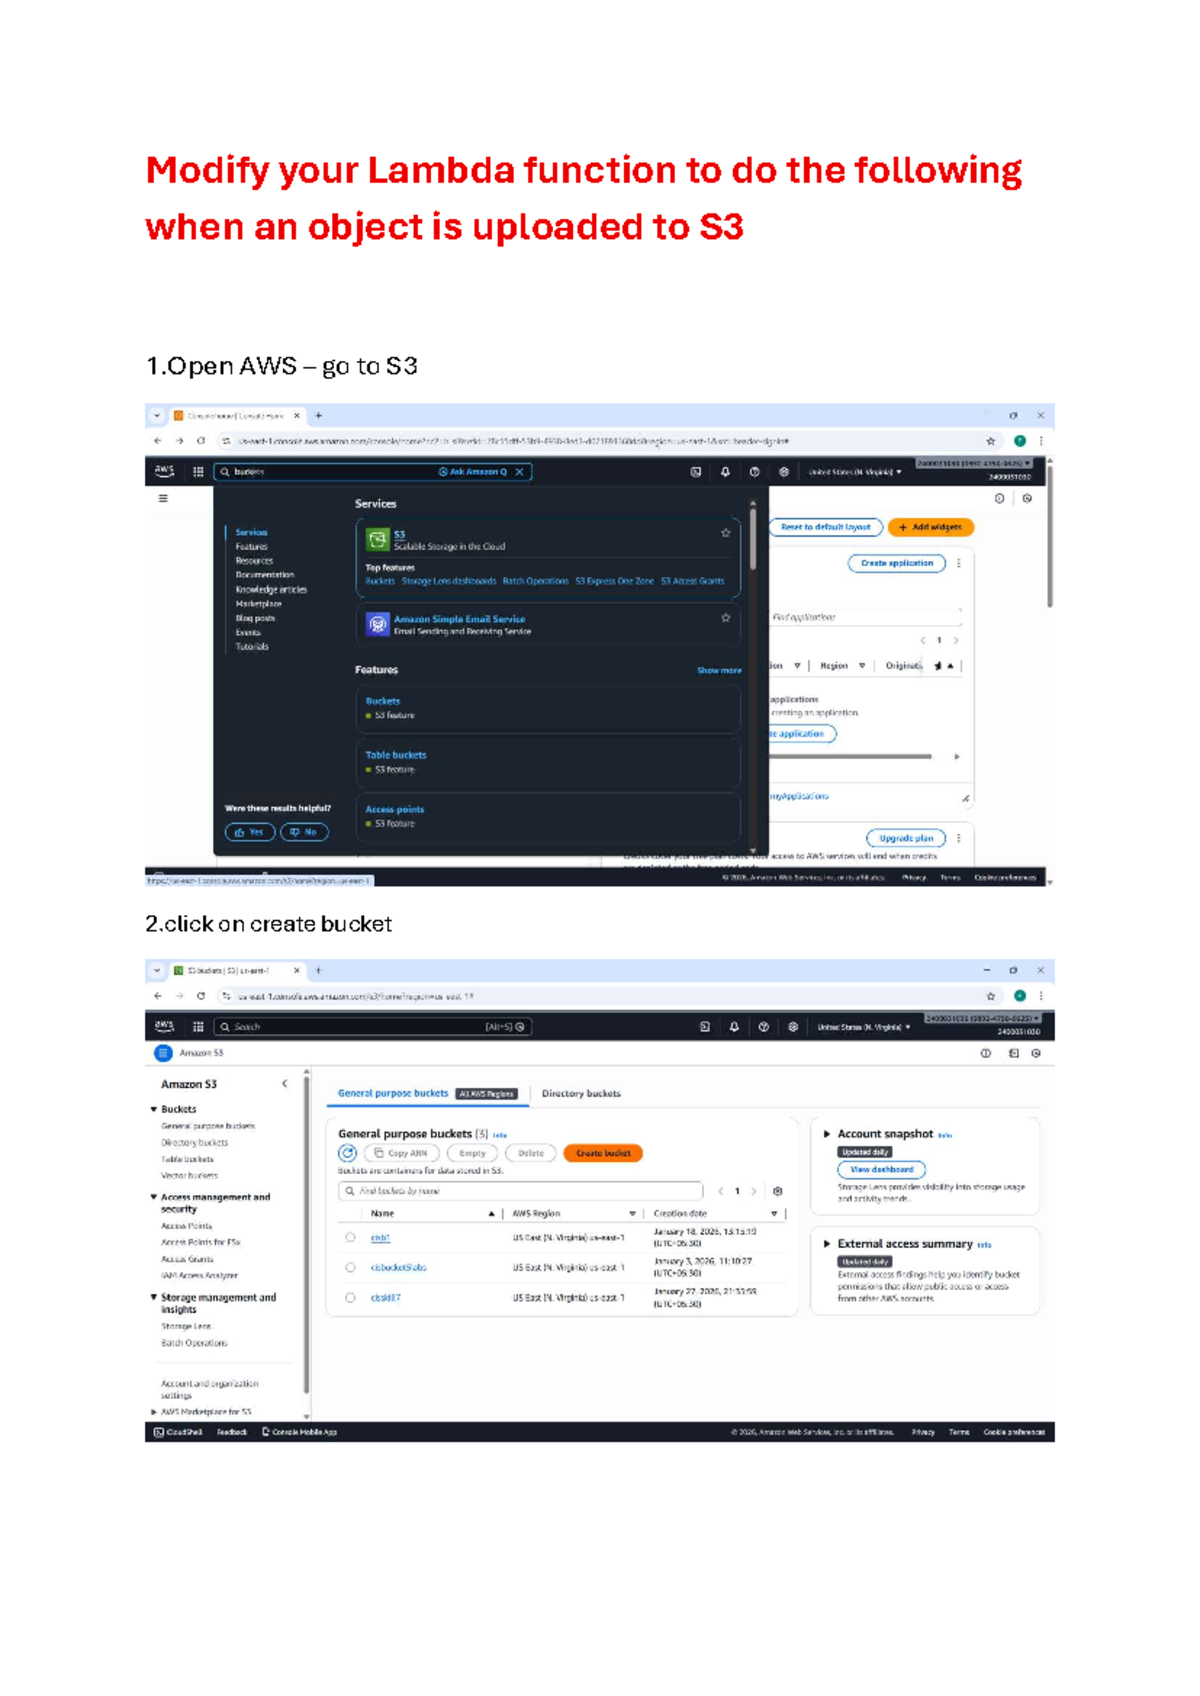1200x1696 pixels.
Task: Click Upgrade plan button
Action: click(x=906, y=838)
